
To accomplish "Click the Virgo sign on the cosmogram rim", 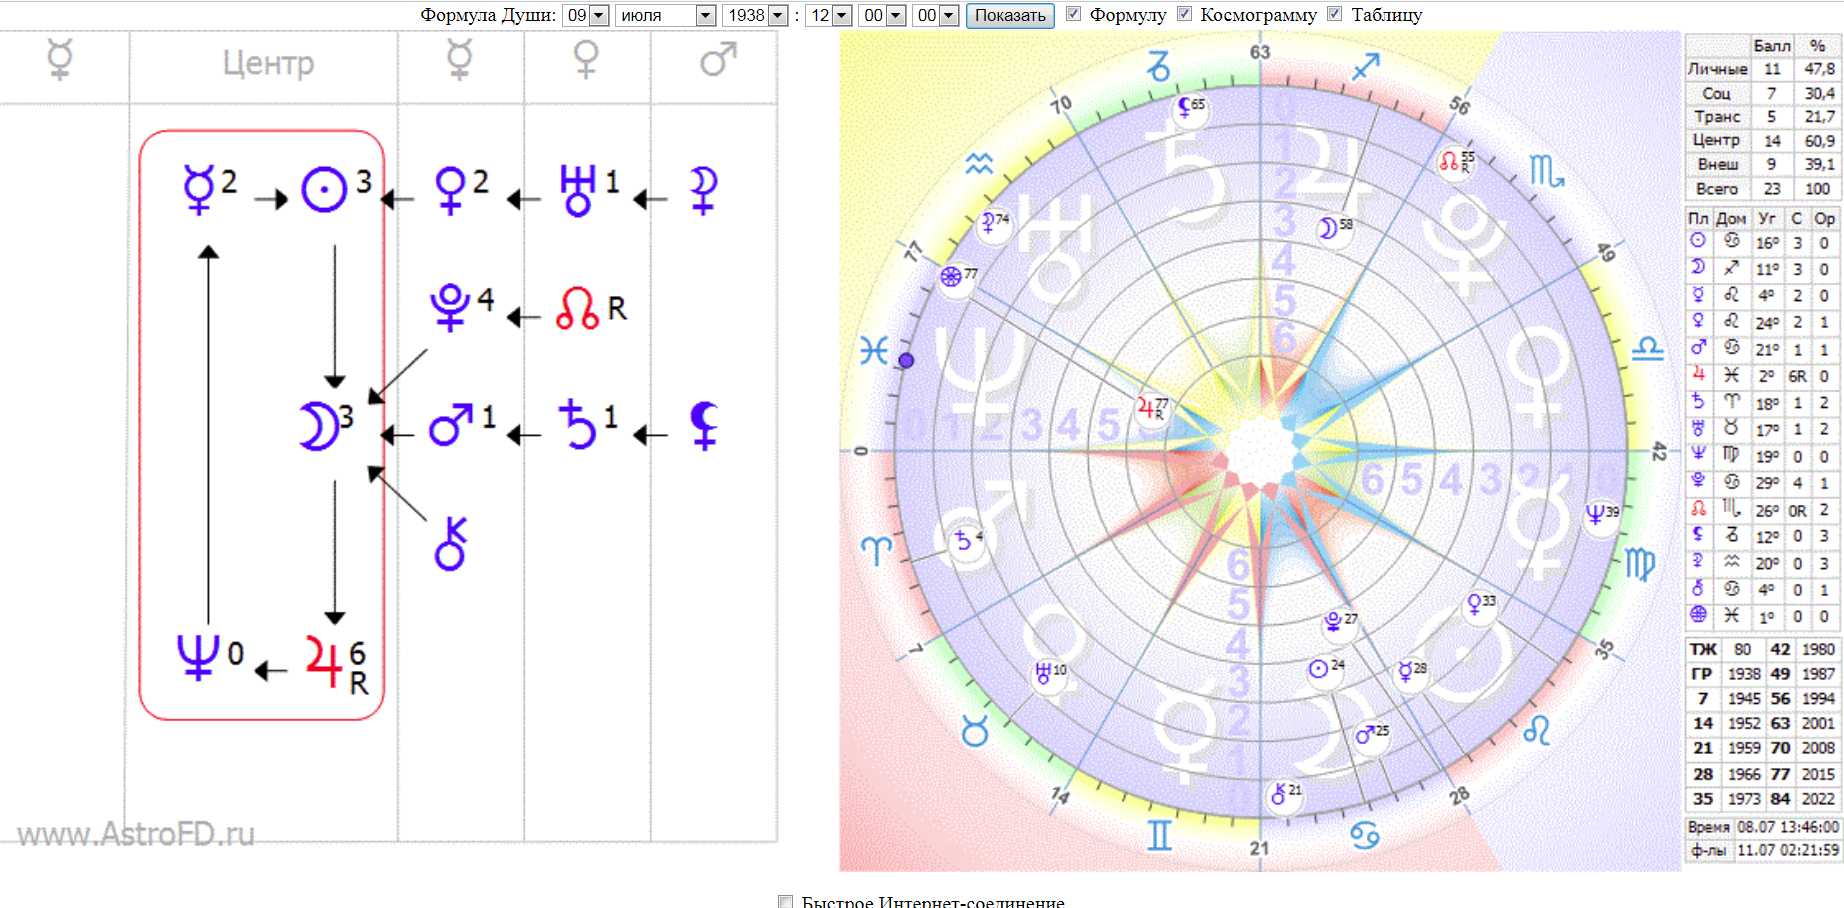I will coord(1640,564).
